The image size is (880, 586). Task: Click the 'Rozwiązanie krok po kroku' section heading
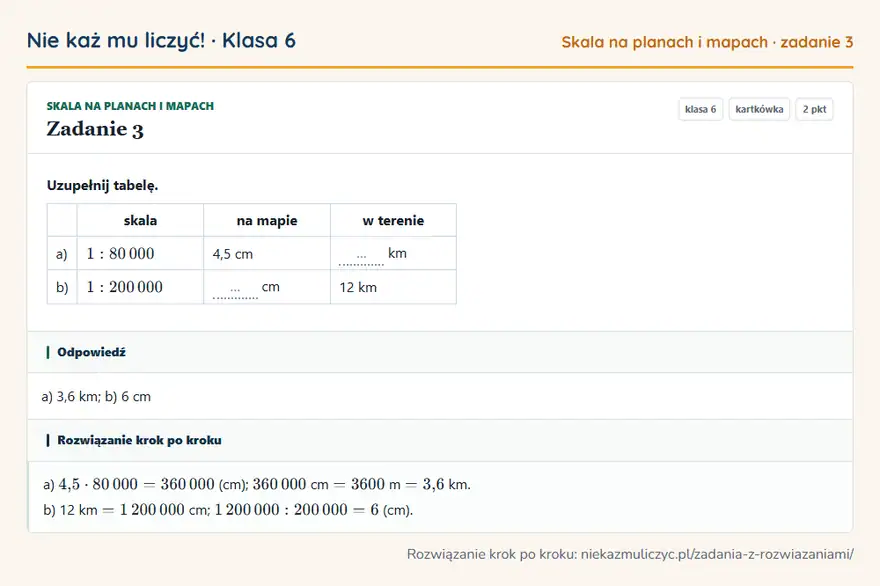139,441
